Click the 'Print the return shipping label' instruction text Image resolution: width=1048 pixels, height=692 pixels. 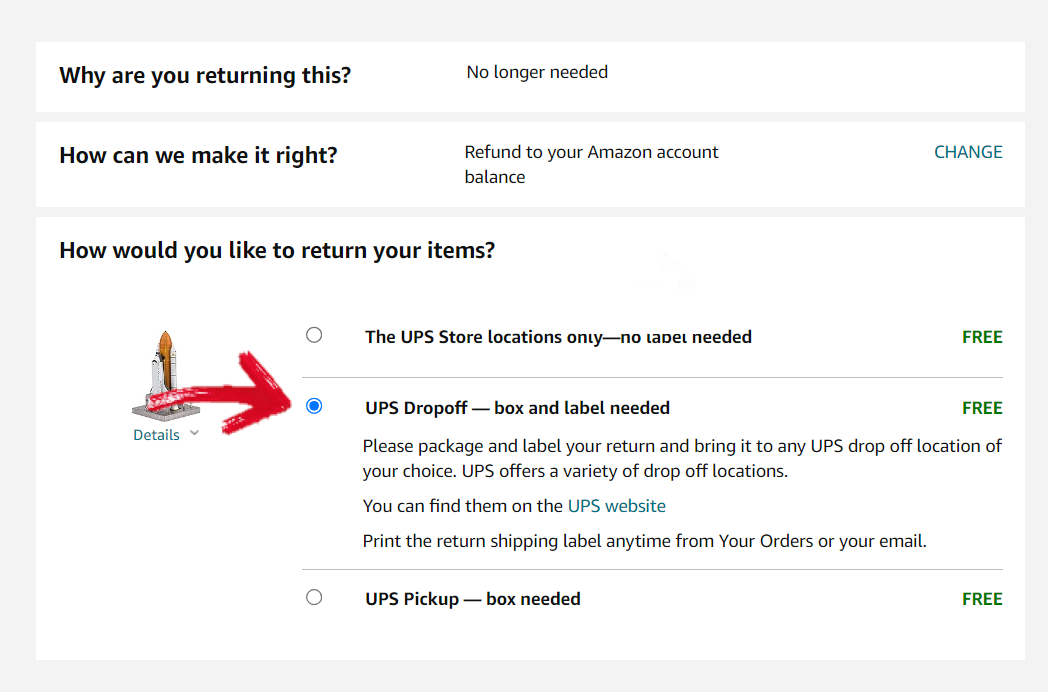tap(644, 541)
